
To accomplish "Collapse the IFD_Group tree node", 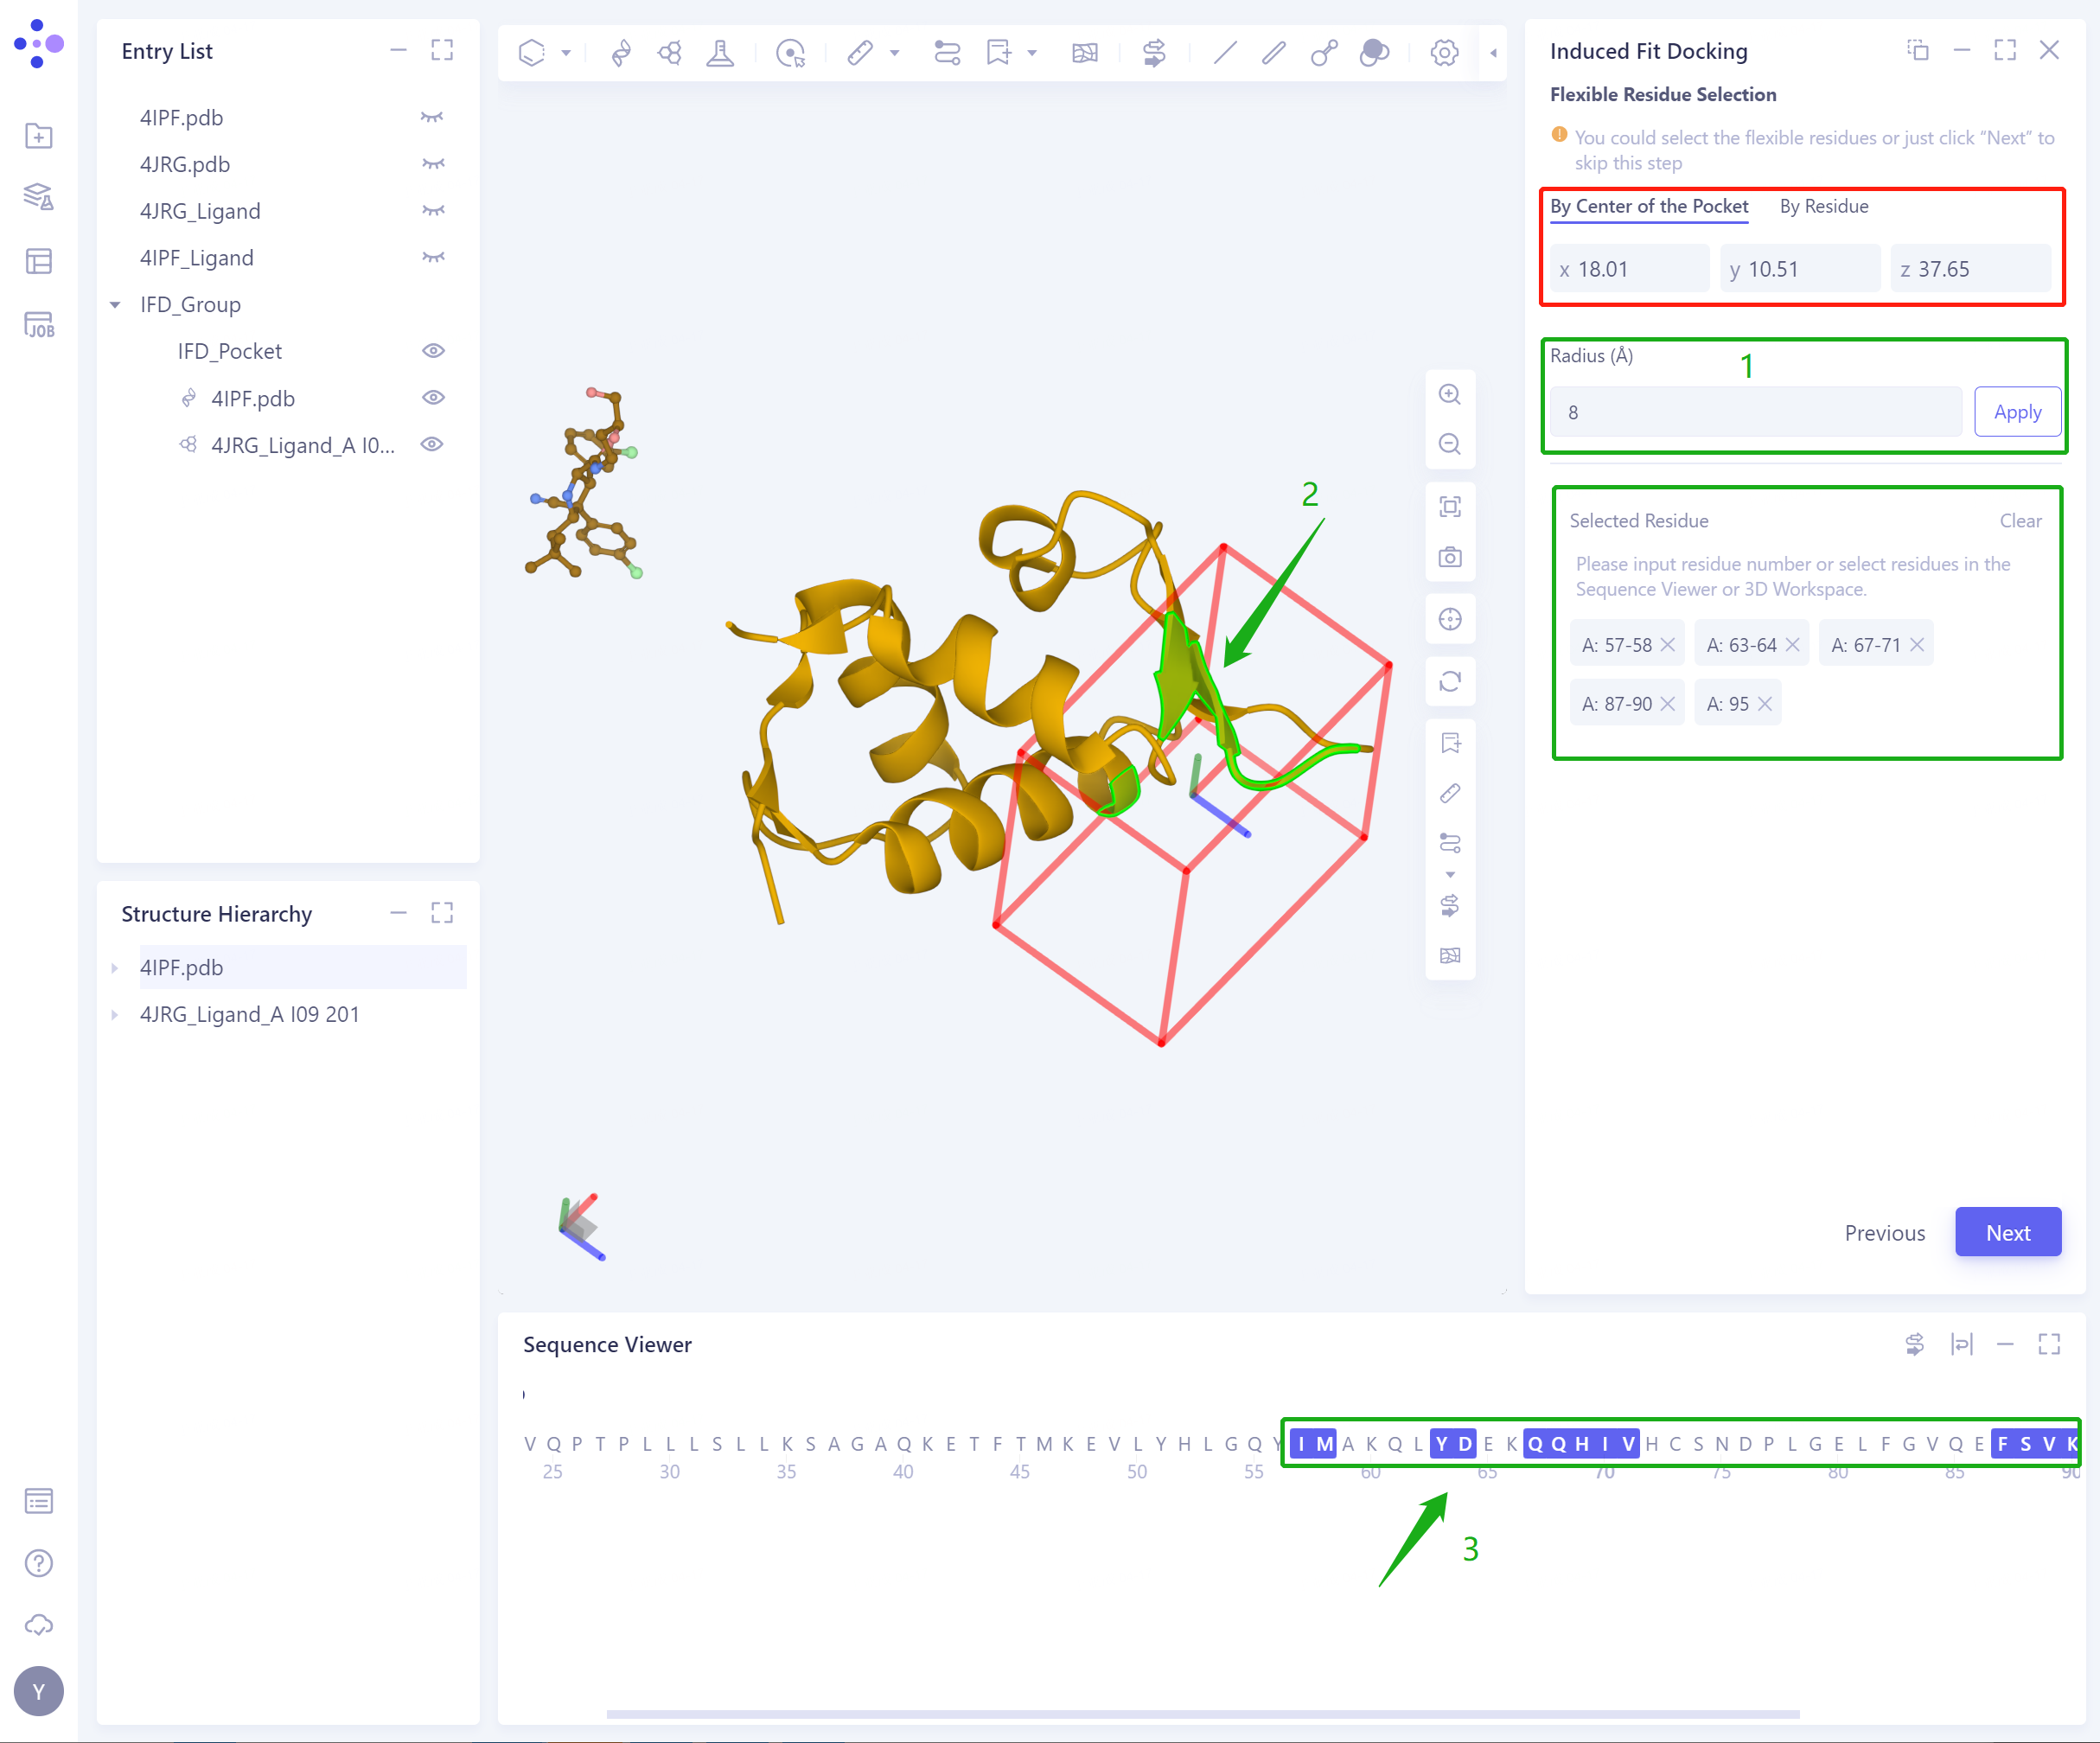I will coord(115,305).
